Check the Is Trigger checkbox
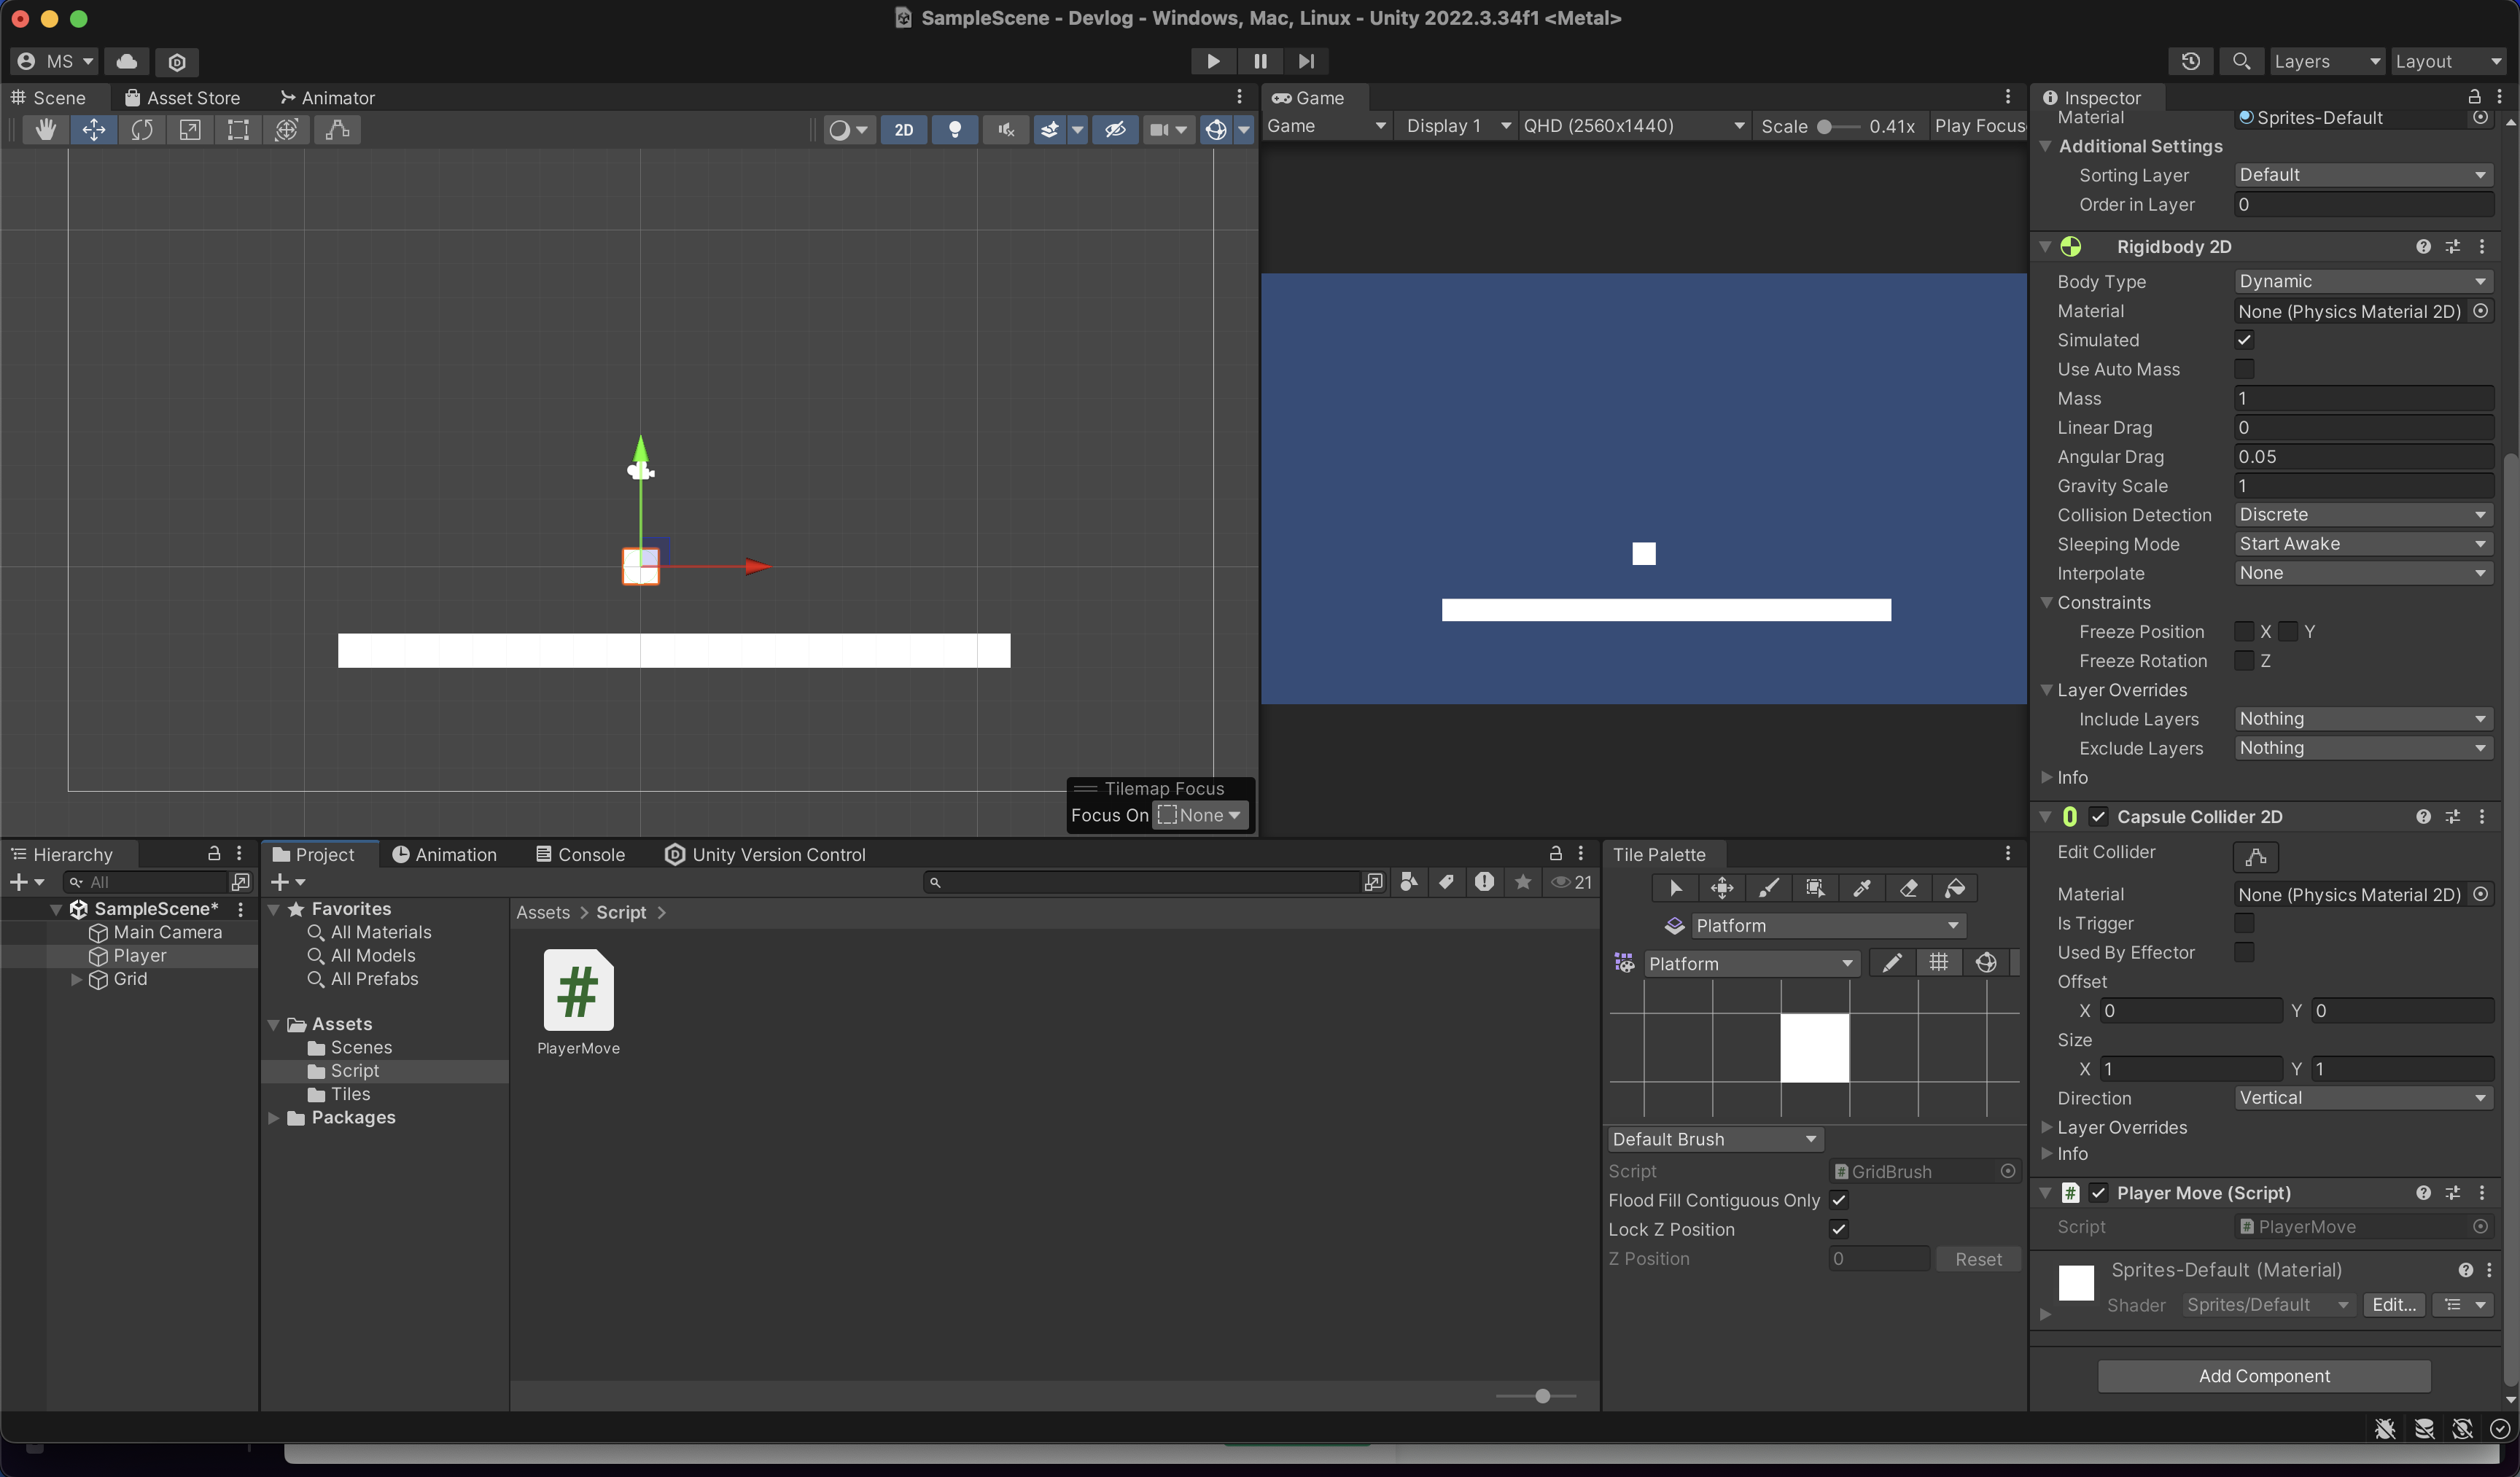 (2244, 923)
